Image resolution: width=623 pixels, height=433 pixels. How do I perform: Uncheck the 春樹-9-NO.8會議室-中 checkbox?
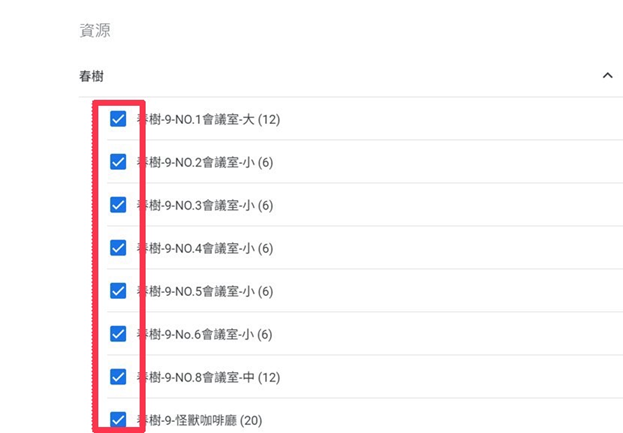pos(118,377)
